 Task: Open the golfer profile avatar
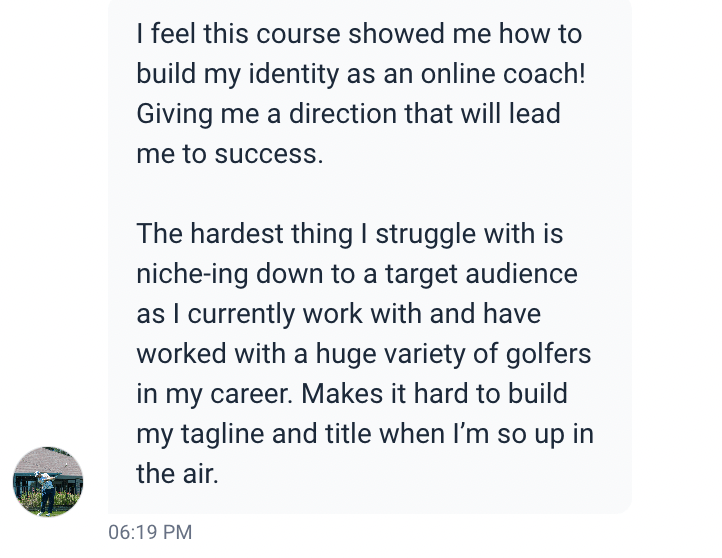point(48,481)
